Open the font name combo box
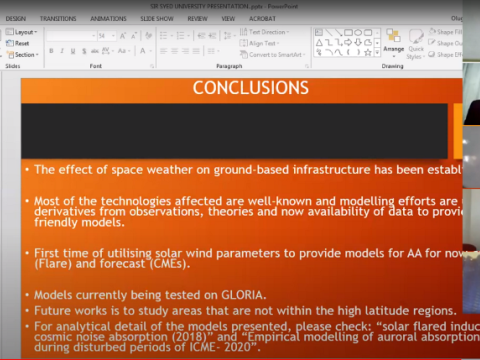The width and height of the screenshot is (480, 360). click(x=71, y=36)
